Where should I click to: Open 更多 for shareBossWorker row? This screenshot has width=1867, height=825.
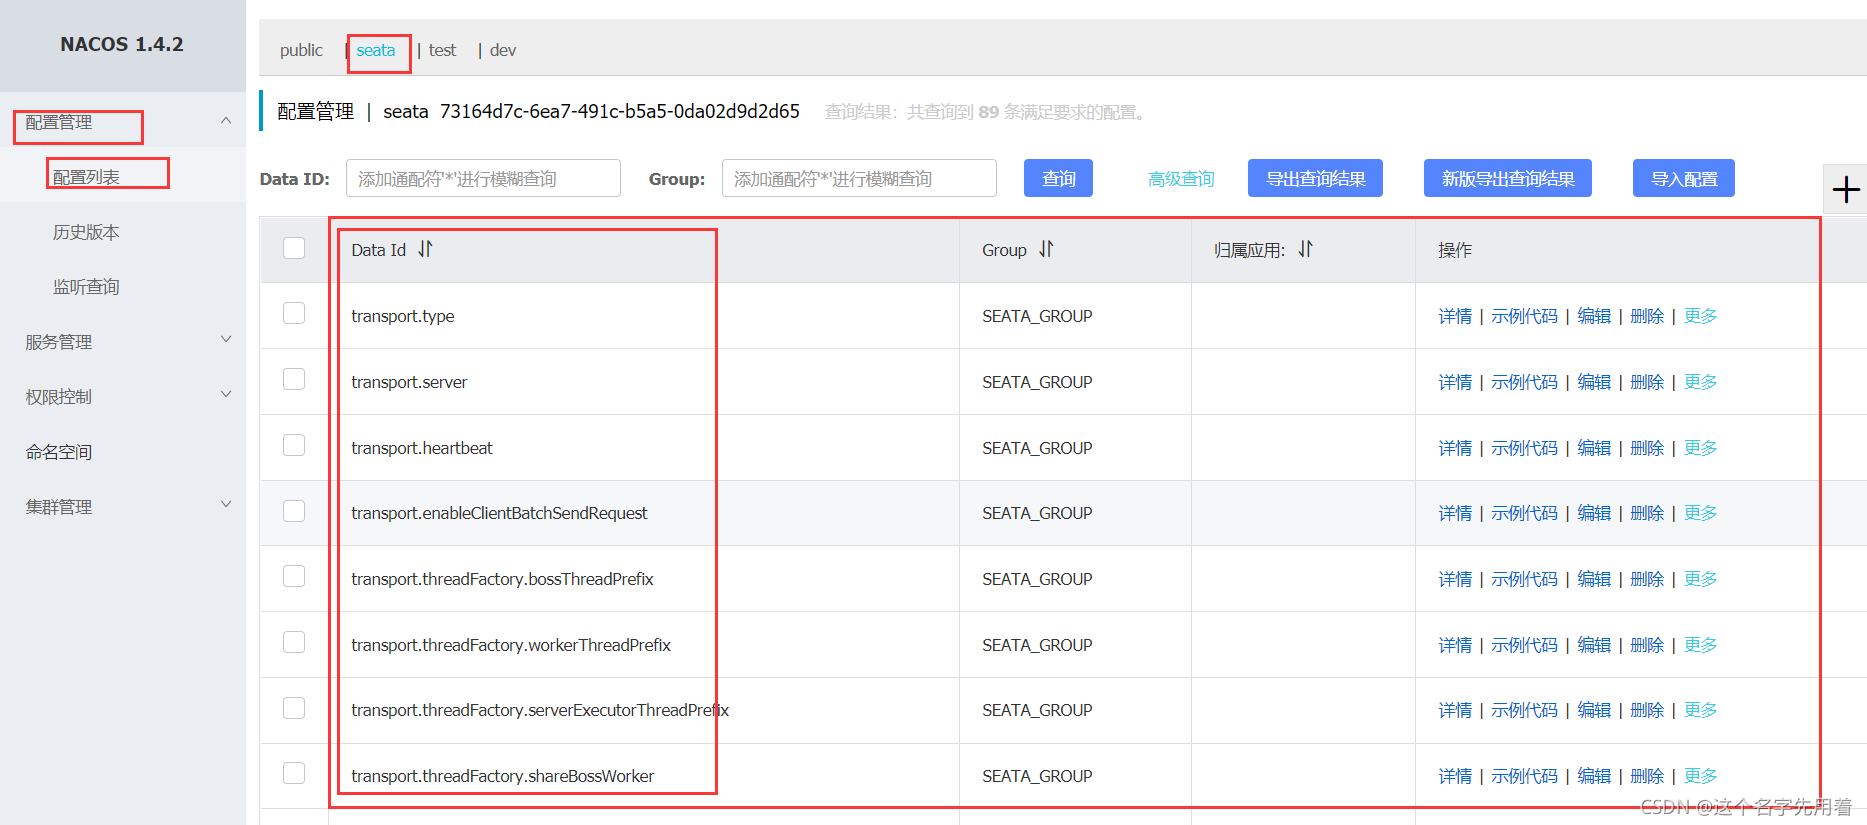tap(1700, 776)
